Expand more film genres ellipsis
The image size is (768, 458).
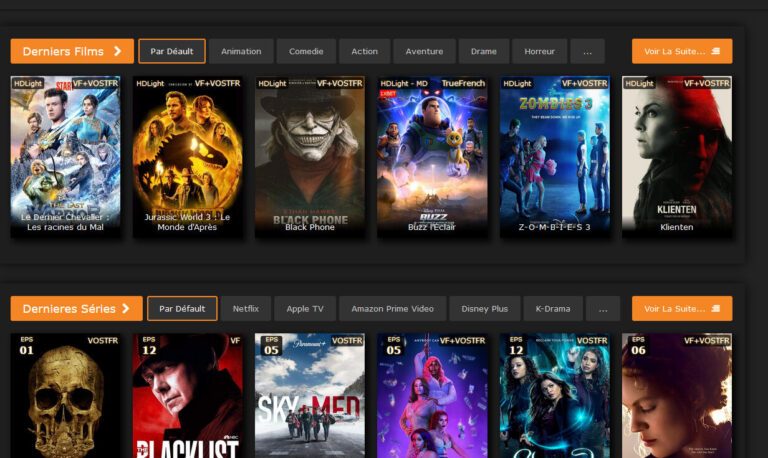(x=587, y=51)
